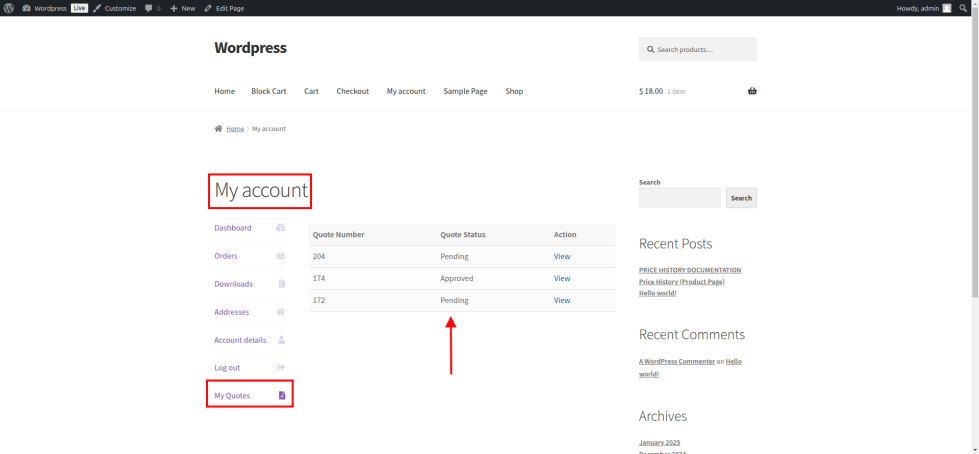979x454 pixels.
Task: Click the admin bar search magnifier icon
Action: point(963,8)
